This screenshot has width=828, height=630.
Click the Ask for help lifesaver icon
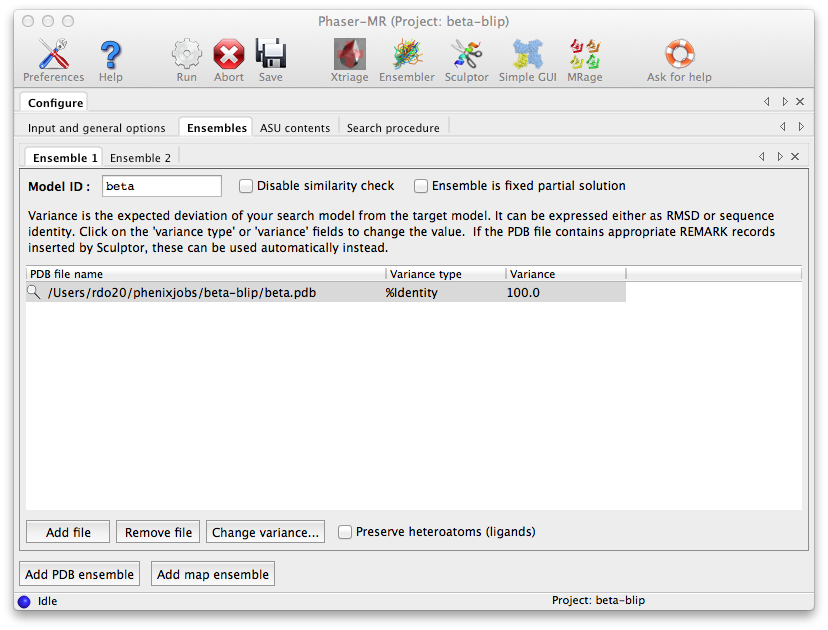coord(679,52)
